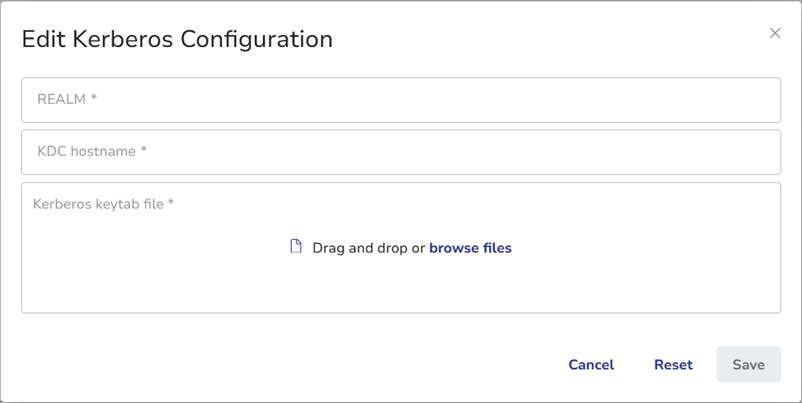Click the document icon beside Drag and drop
Viewport: 802px width, 403px height.
296,247
